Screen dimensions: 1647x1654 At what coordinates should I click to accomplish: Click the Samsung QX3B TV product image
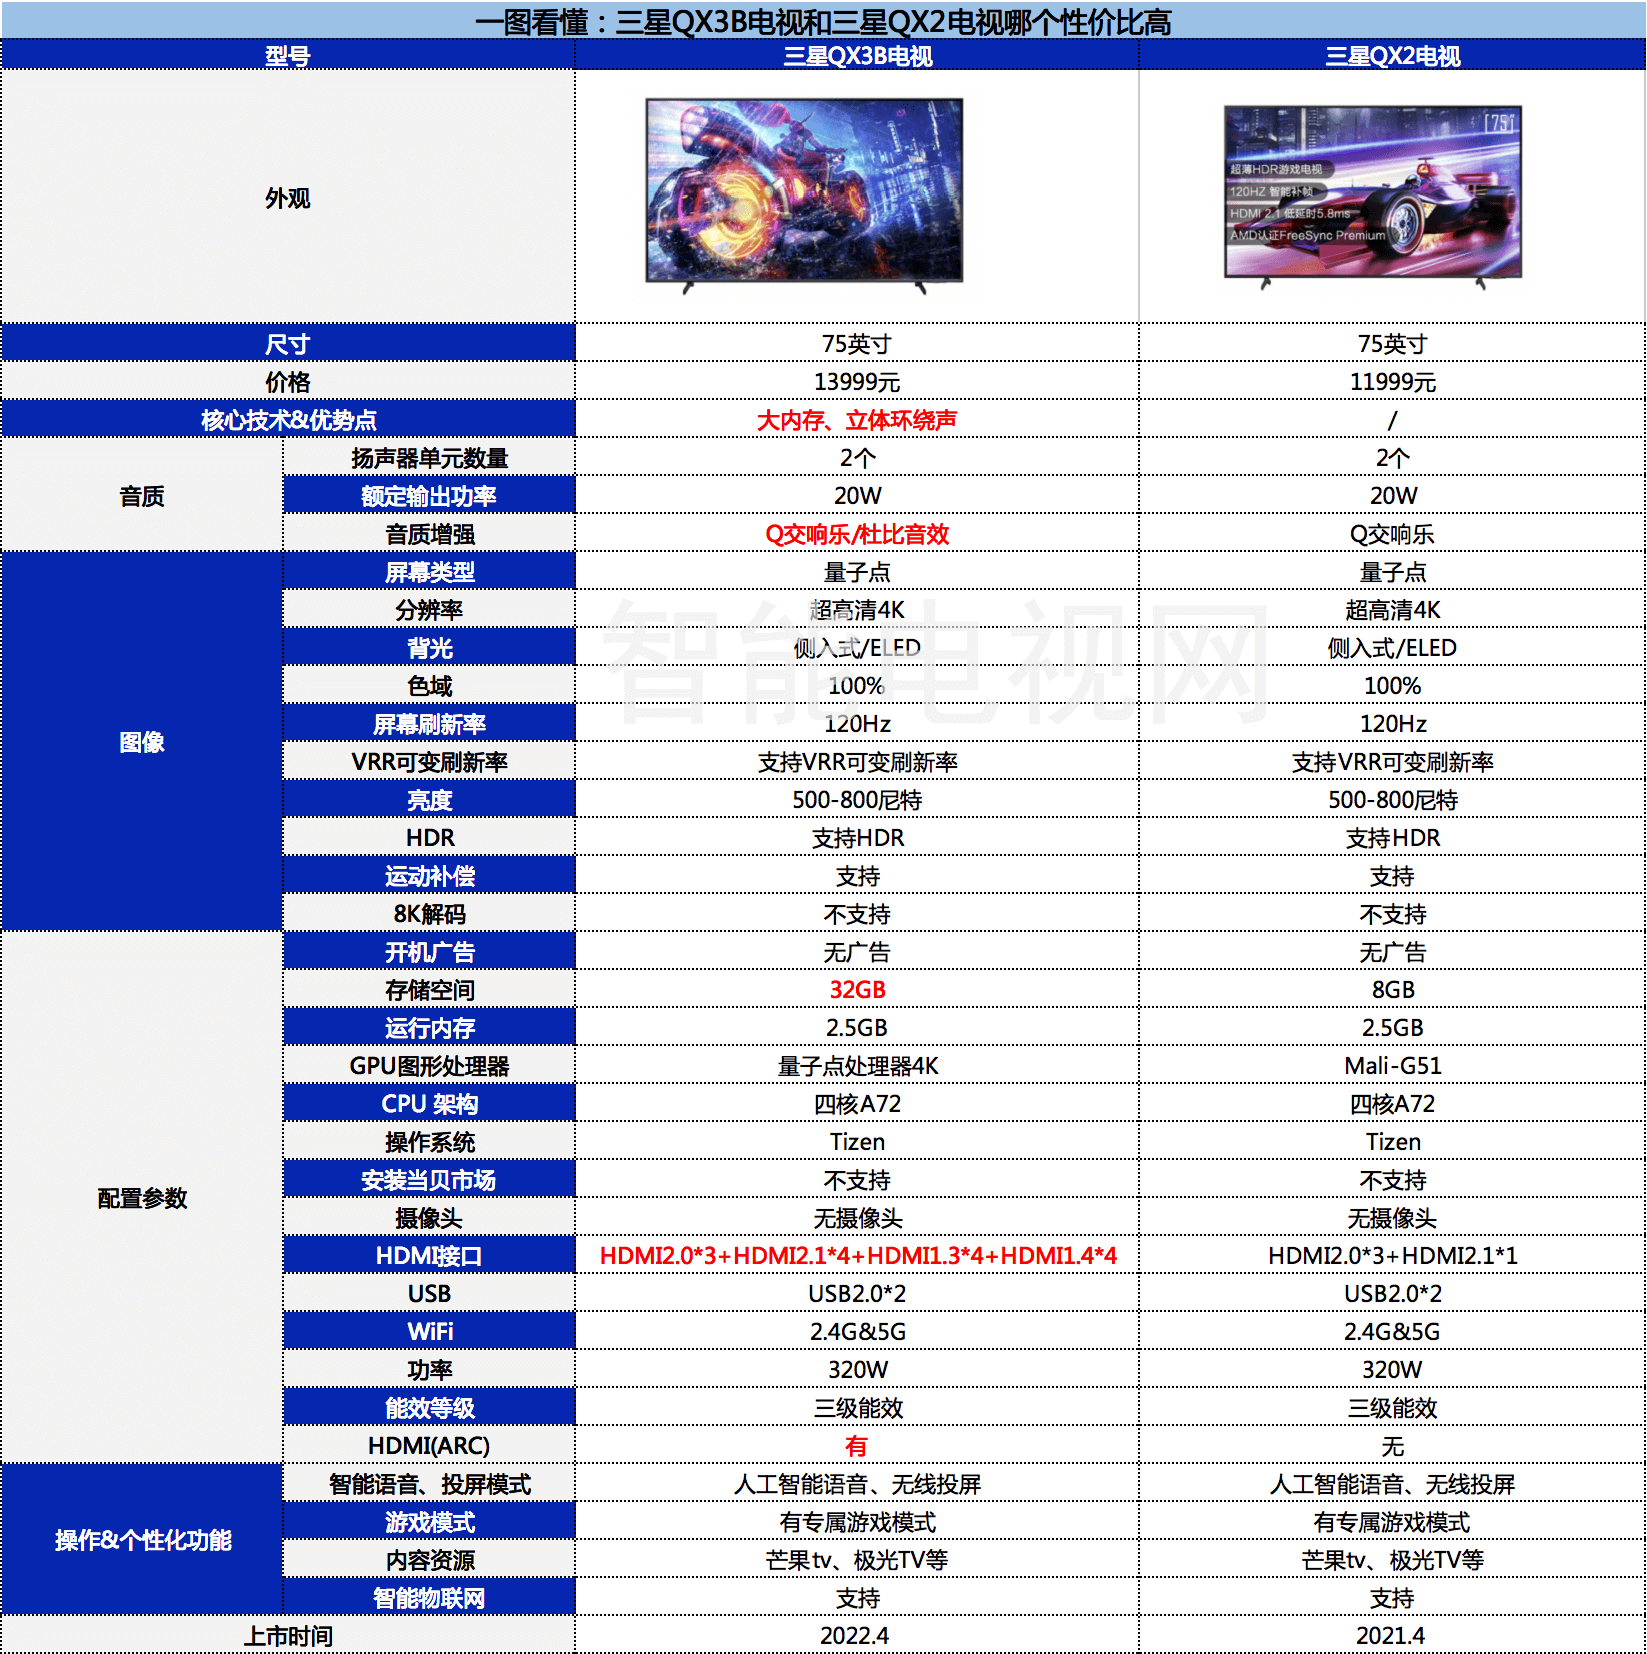804,195
